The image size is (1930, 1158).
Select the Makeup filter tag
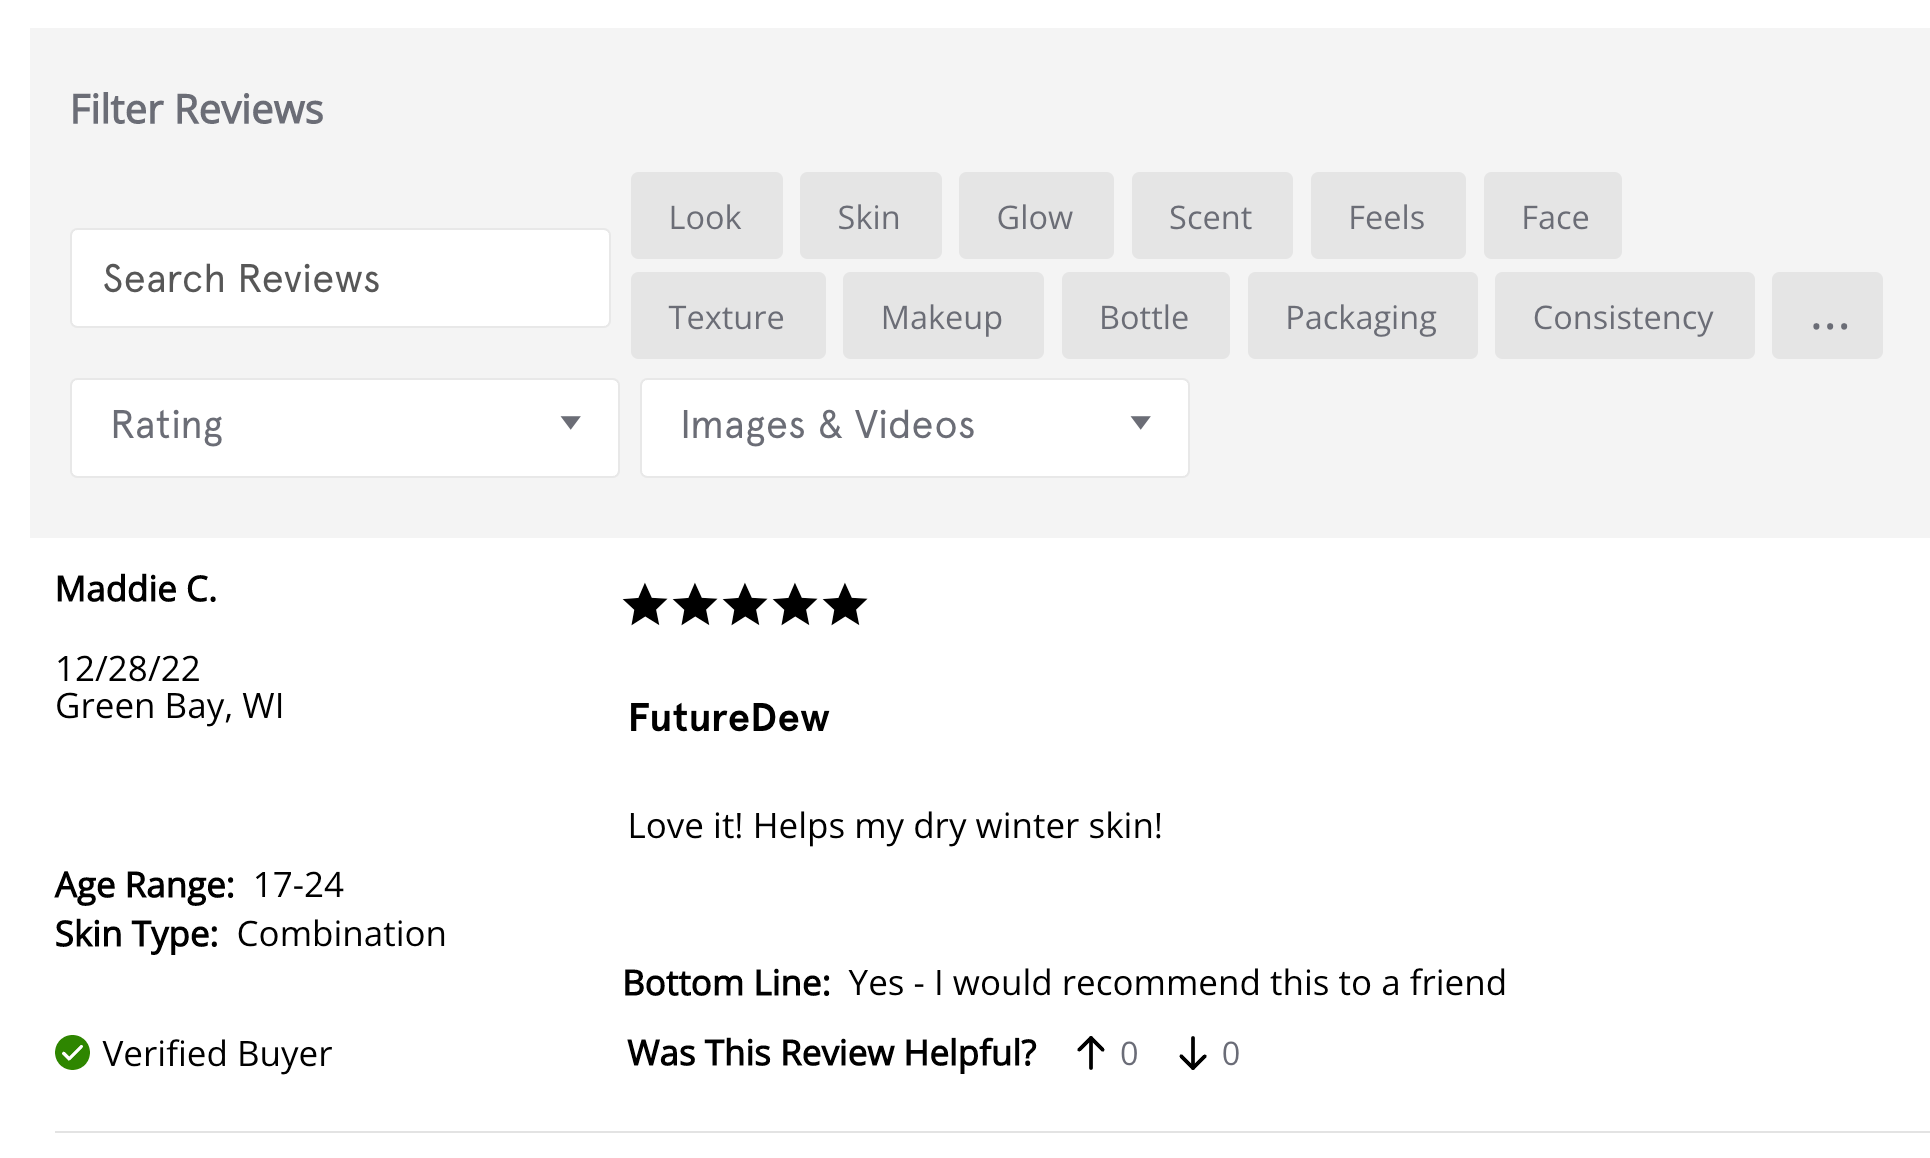942,316
